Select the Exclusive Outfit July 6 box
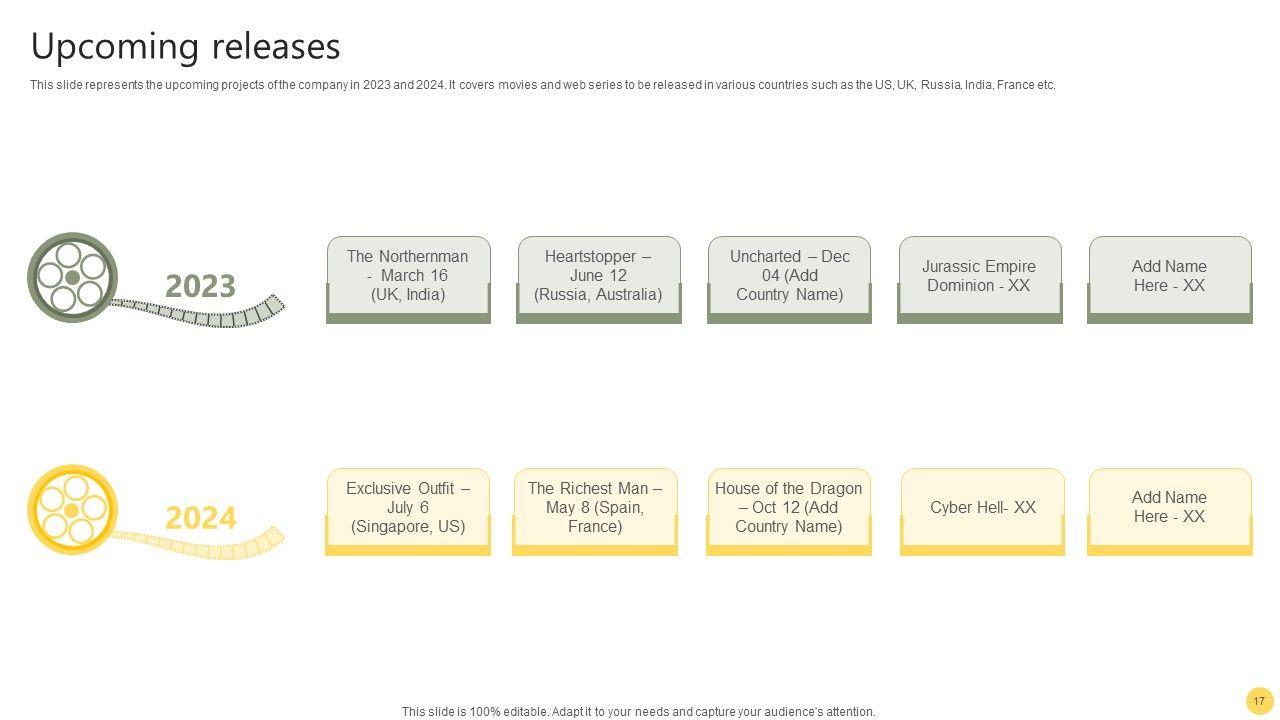 tap(408, 508)
